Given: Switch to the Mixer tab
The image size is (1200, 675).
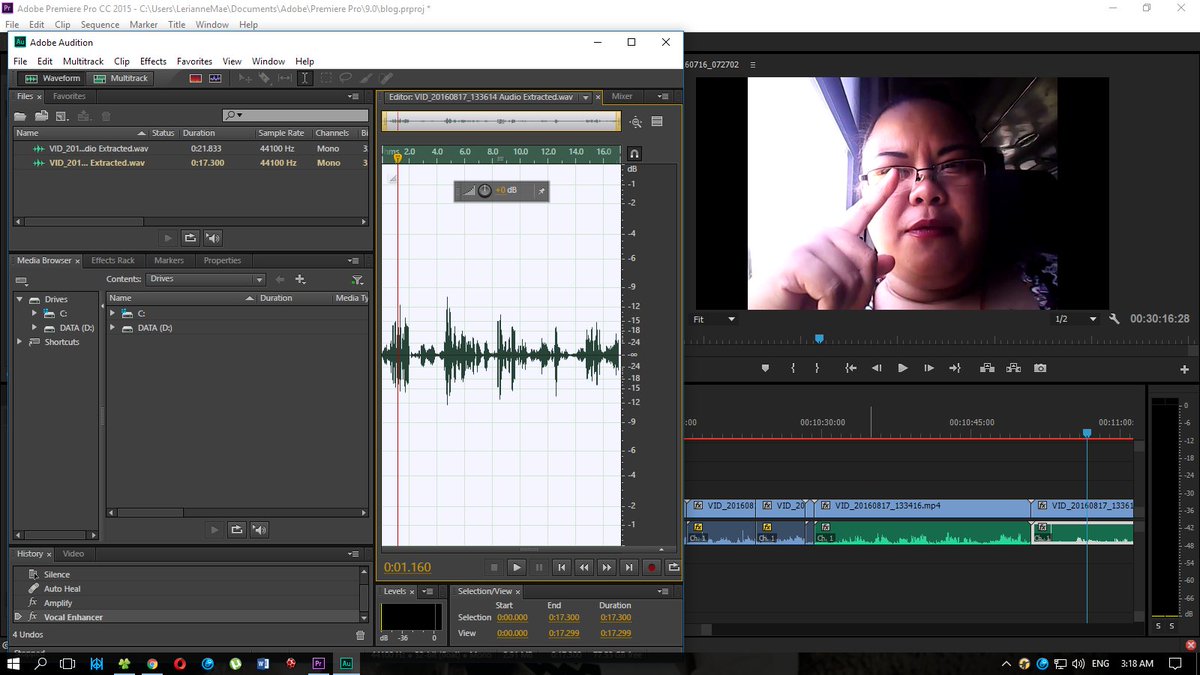Looking at the screenshot, I should (622, 97).
